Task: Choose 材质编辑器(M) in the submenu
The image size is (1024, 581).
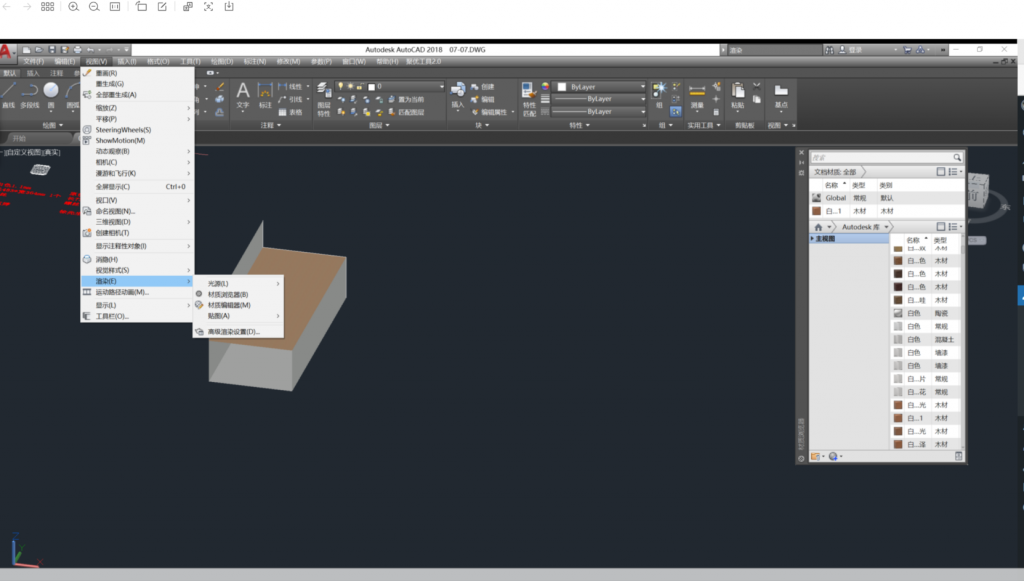Action: tap(228, 305)
